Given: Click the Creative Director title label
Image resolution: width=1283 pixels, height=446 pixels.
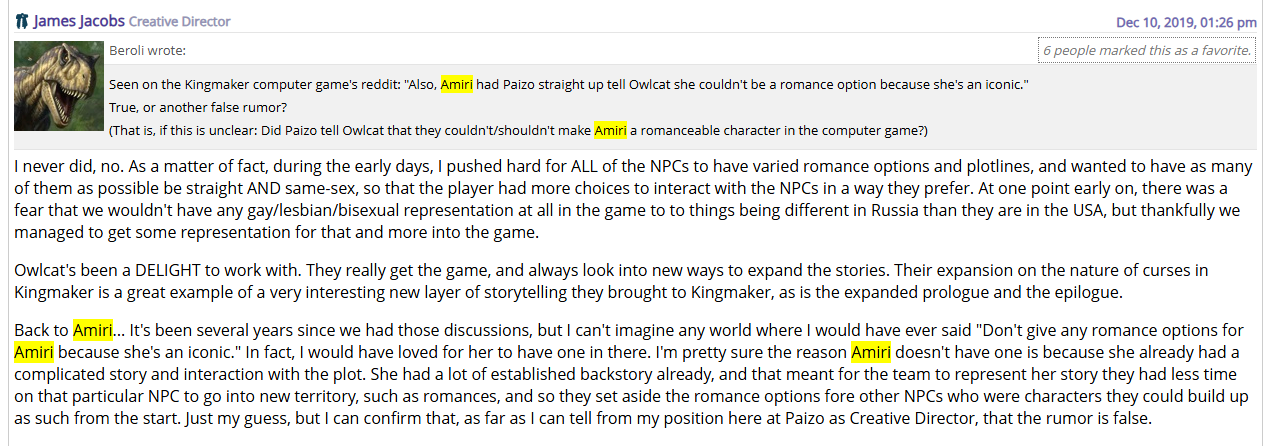Looking at the screenshot, I should pyautogui.click(x=180, y=22).
